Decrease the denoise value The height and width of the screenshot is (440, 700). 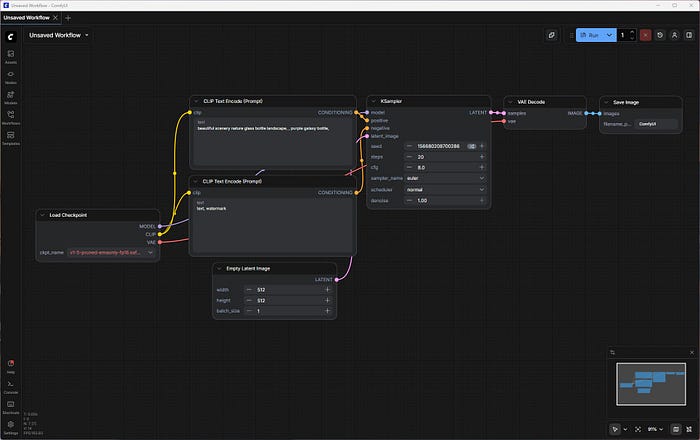click(x=409, y=201)
